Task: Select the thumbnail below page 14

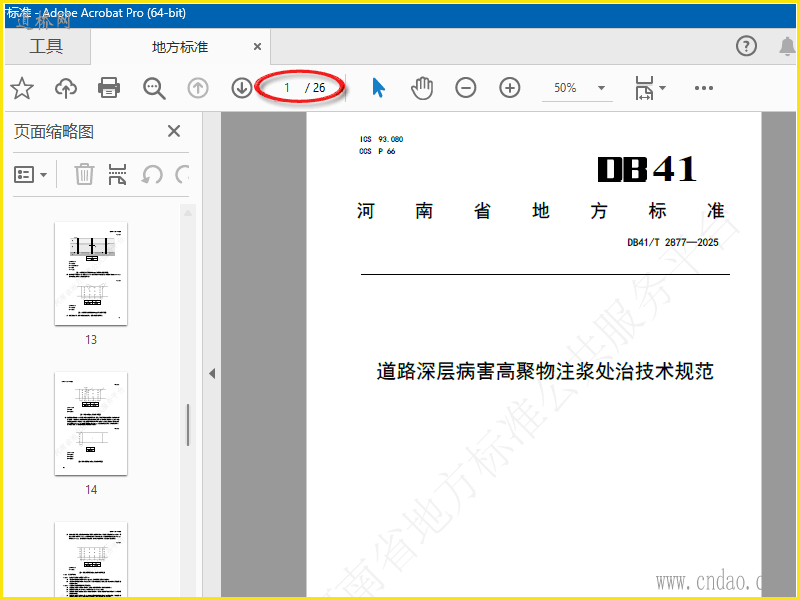Action: tap(91, 559)
